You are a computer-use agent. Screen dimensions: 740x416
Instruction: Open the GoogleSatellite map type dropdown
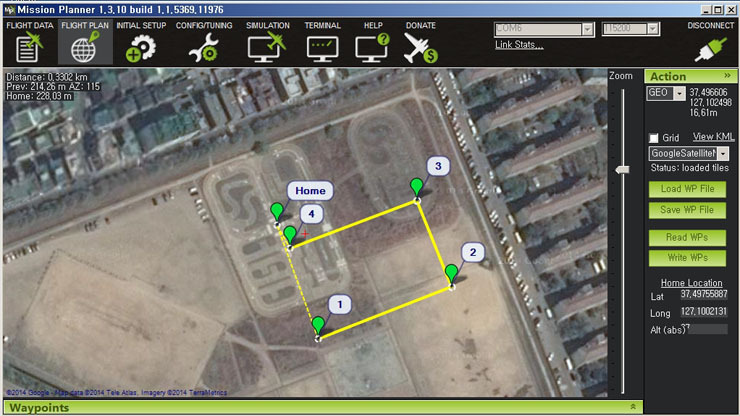coord(723,153)
